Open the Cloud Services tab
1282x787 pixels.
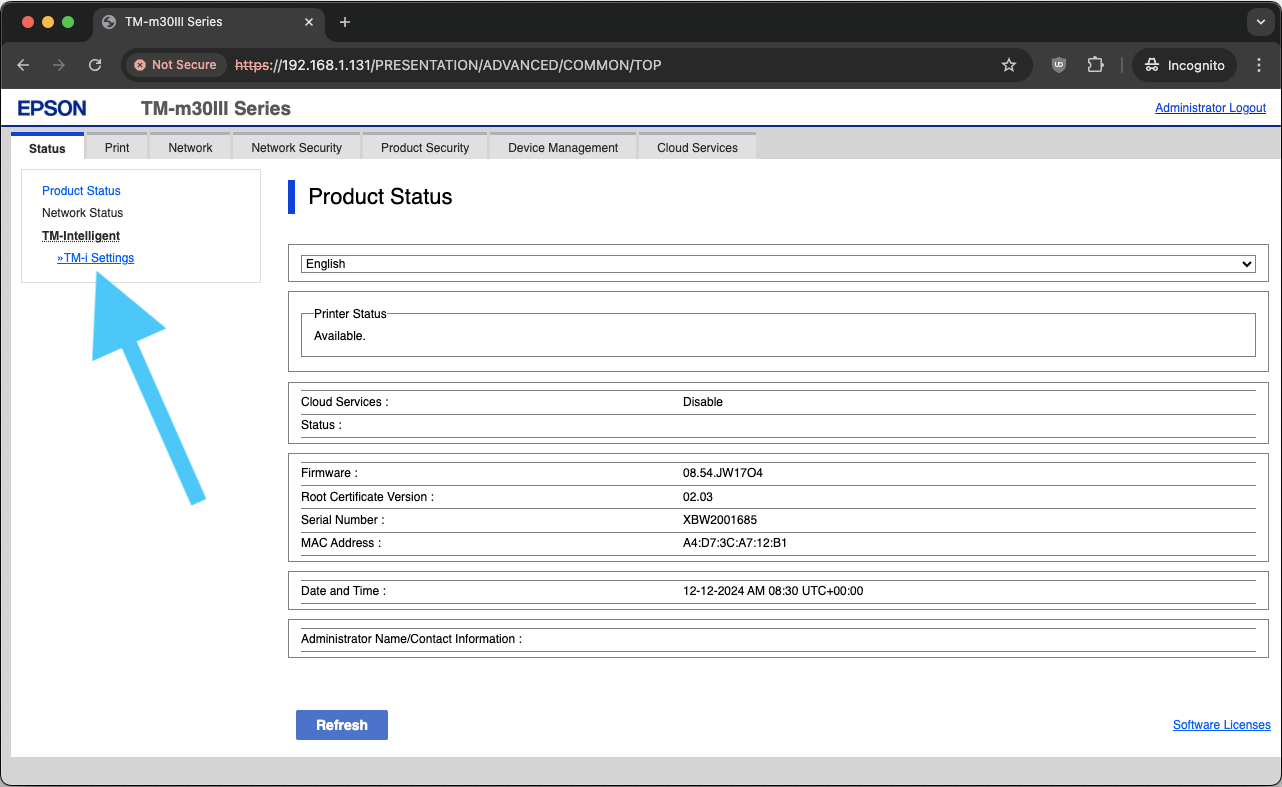click(697, 147)
